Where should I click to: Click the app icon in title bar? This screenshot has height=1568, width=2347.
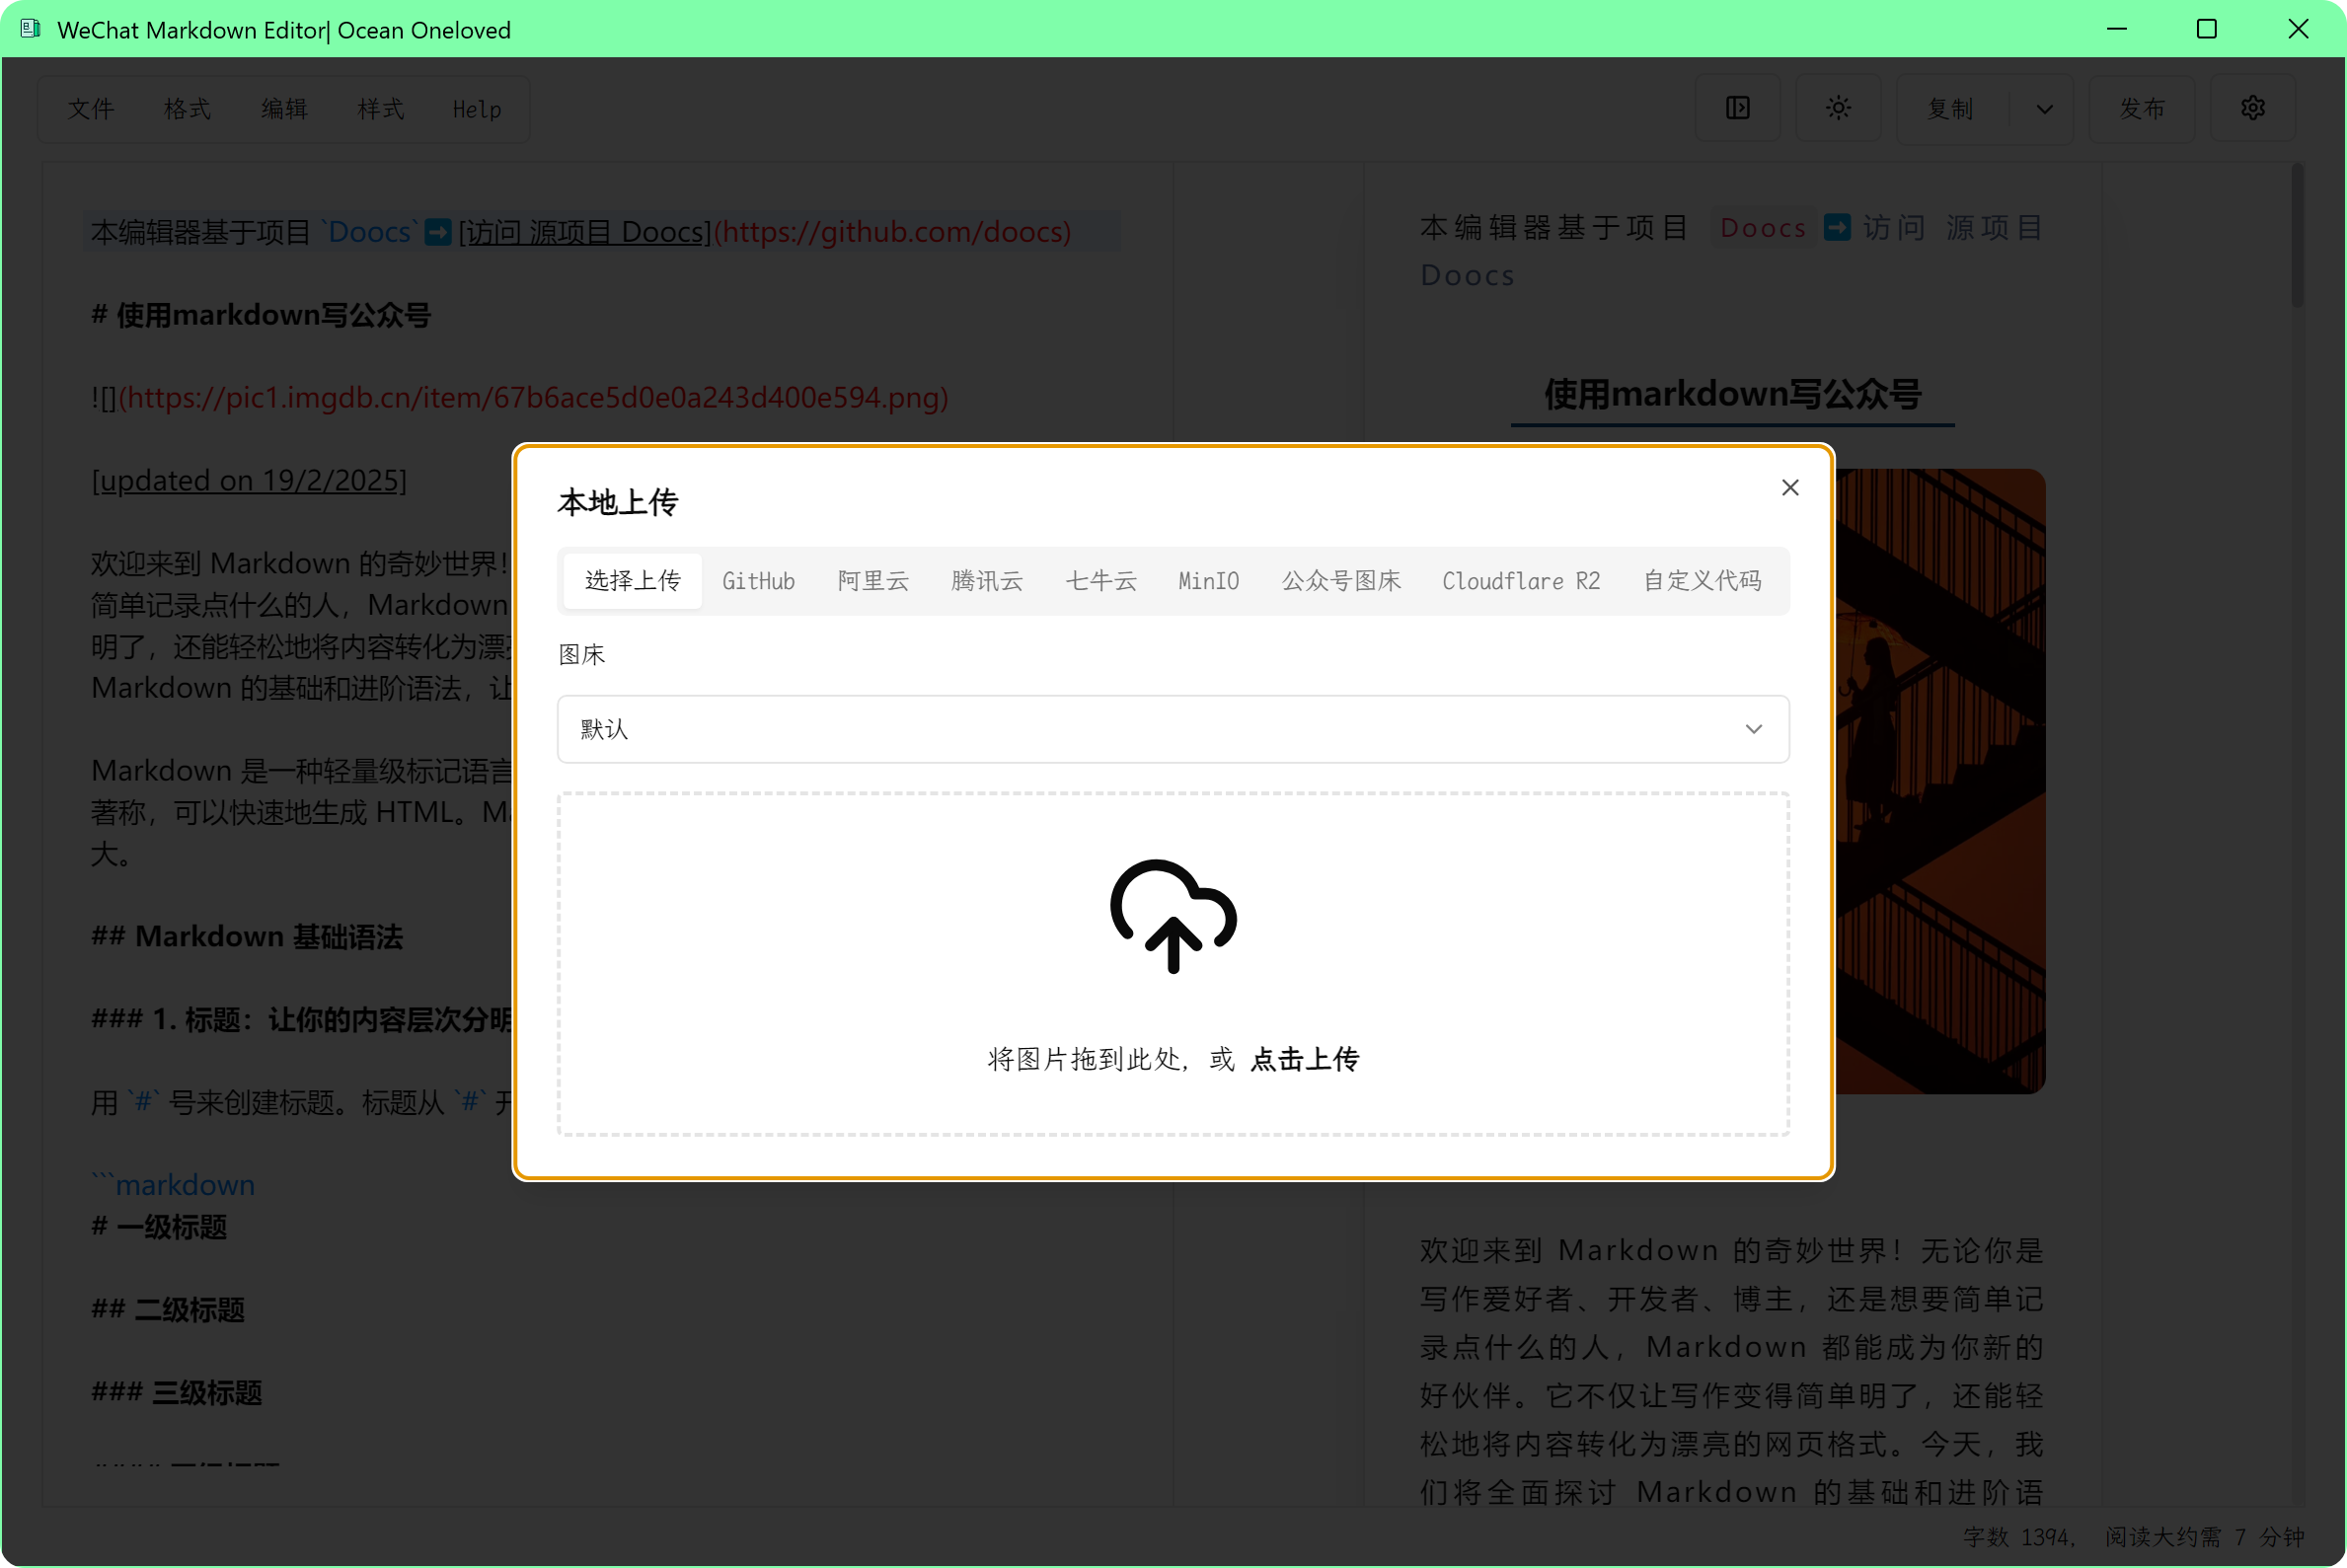click(30, 29)
